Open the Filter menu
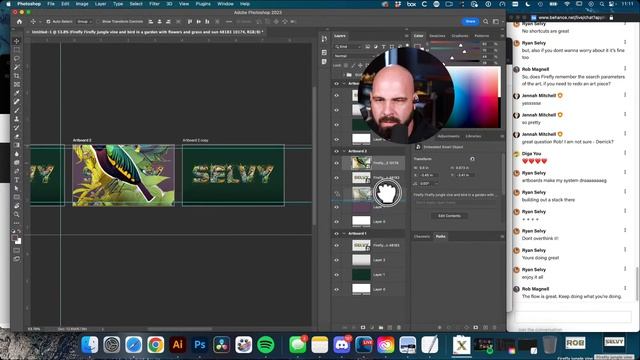 pos(154,4)
